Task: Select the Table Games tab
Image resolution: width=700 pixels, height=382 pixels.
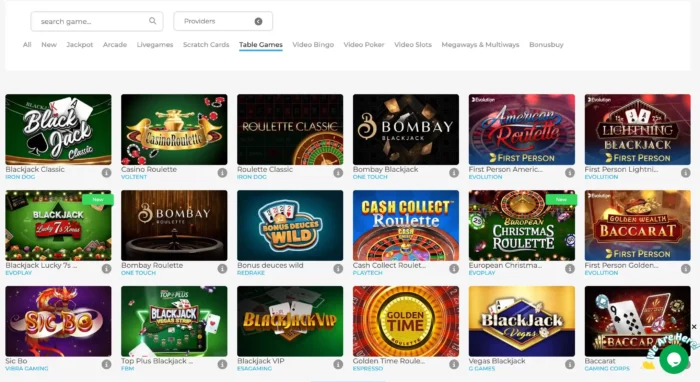Action: coord(261,45)
